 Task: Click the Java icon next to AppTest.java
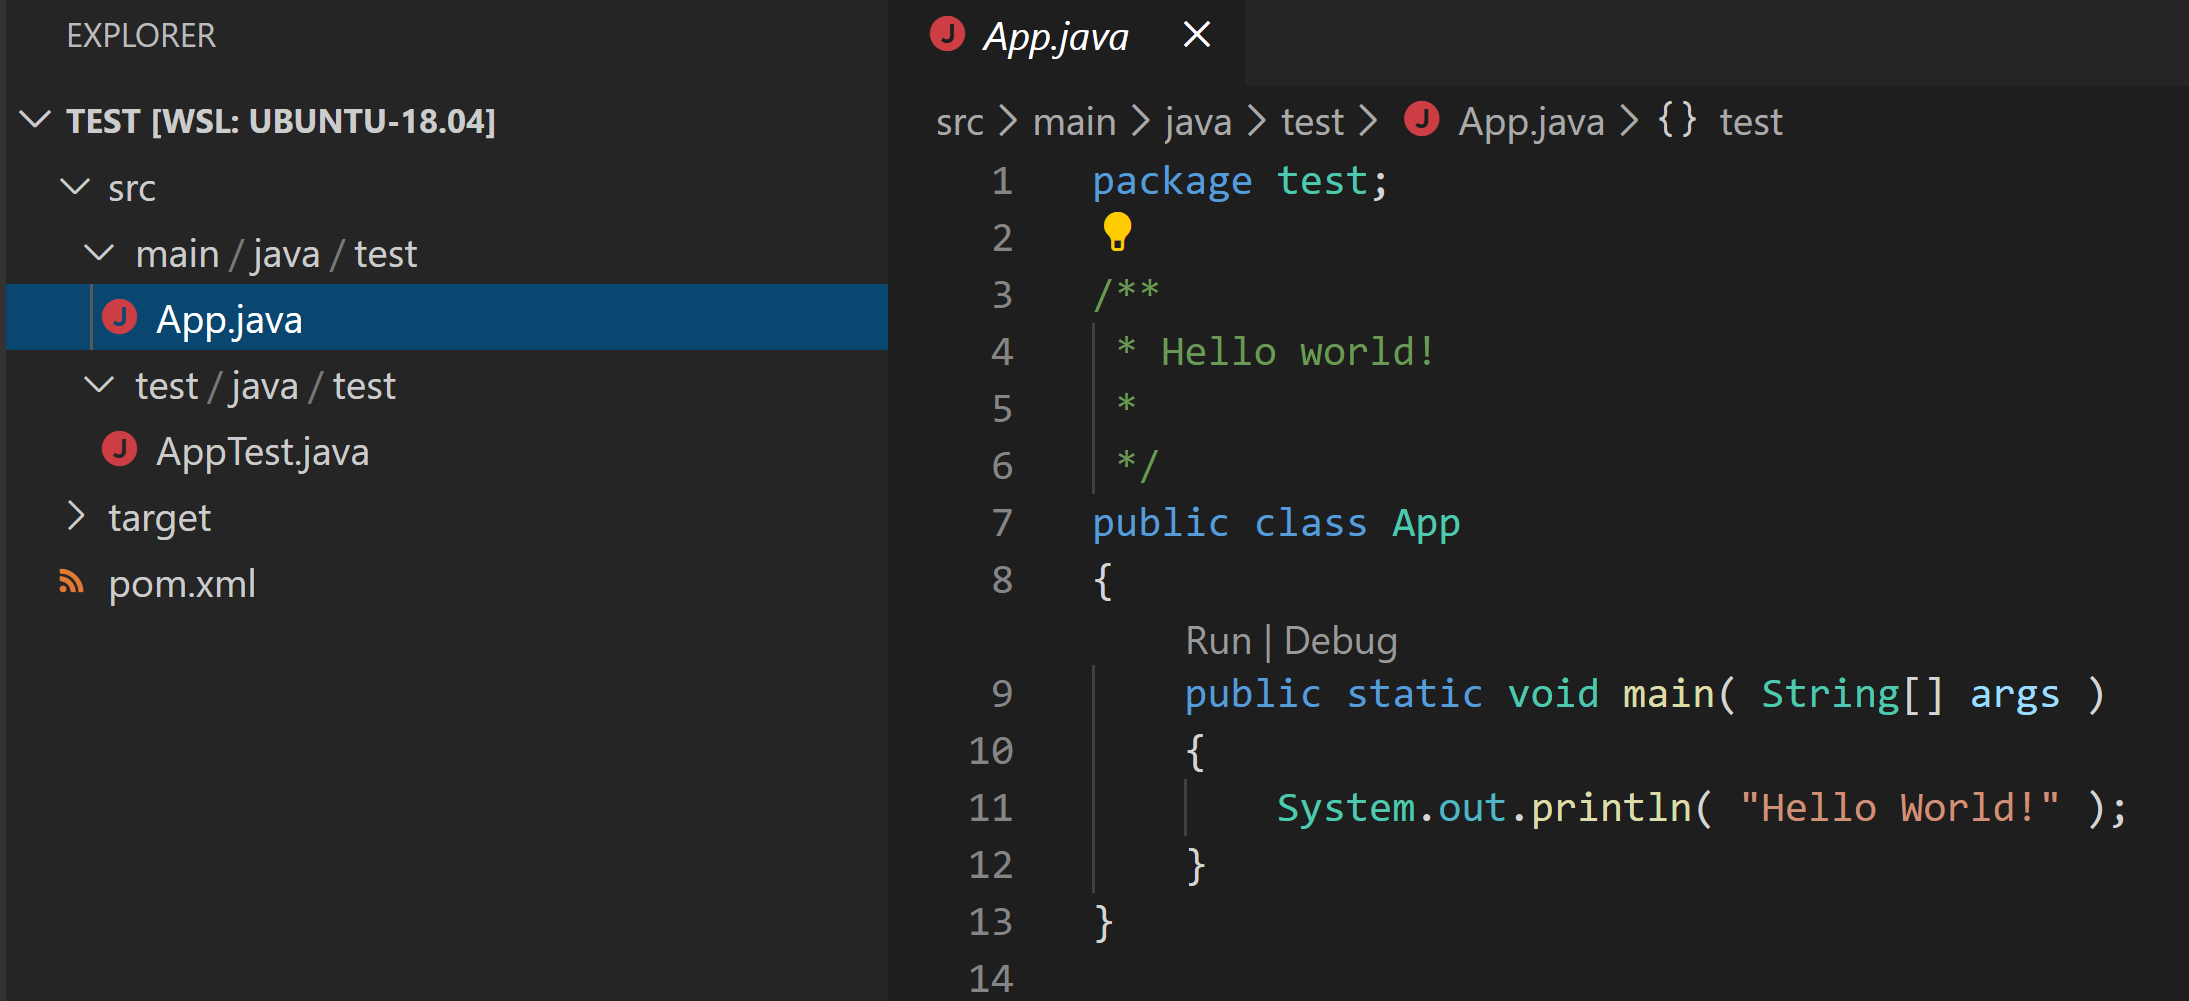[x=119, y=450]
